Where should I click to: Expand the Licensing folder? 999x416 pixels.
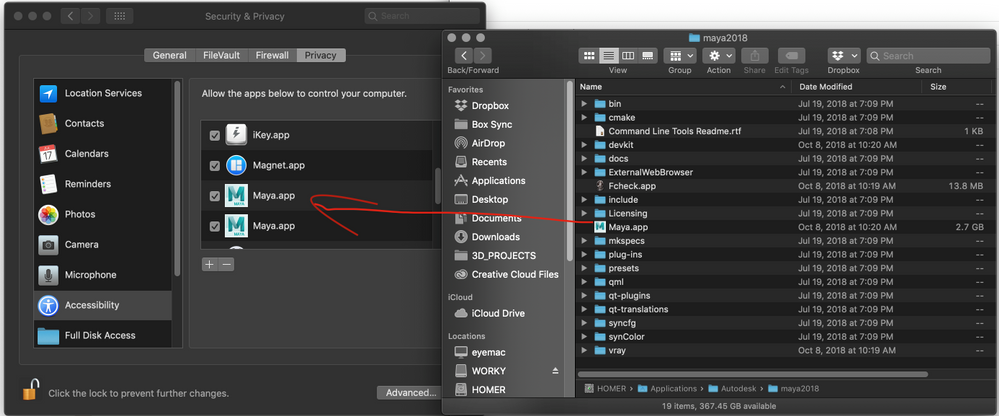point(584,213)
